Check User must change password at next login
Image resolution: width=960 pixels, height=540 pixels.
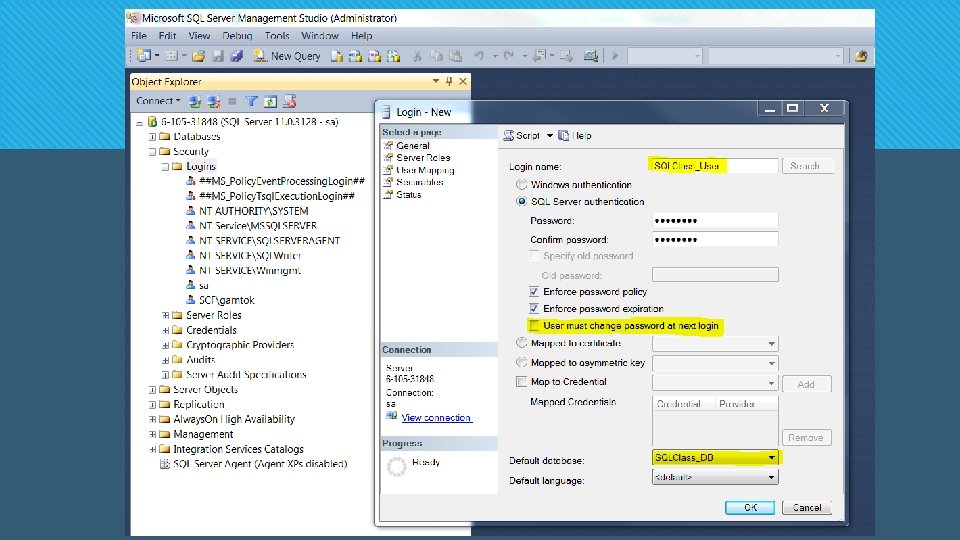534,325
